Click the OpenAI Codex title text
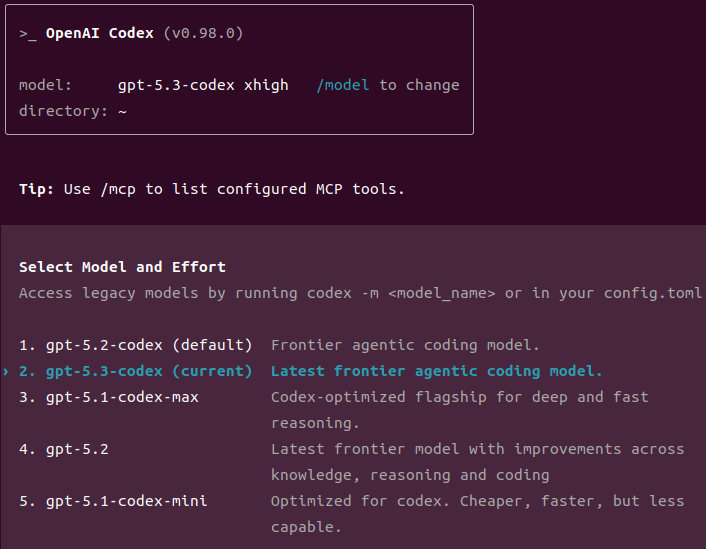Screen dimensions: 706x549 [100, 33]
